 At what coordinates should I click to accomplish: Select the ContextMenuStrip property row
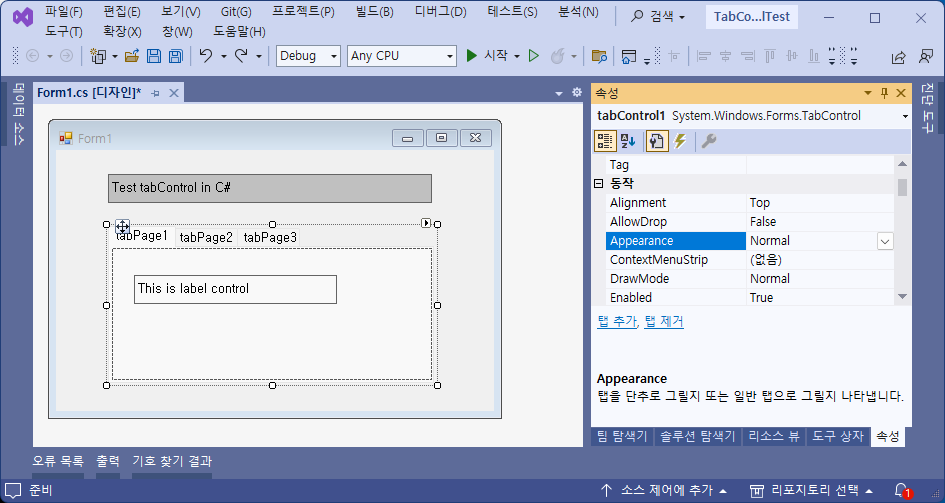pyautogui.click(x=749, y=260)
